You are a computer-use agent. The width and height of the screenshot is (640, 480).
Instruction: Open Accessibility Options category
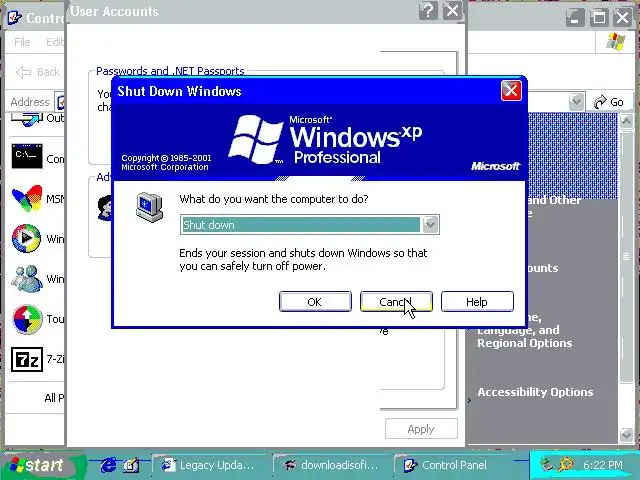tap(535, 392)
